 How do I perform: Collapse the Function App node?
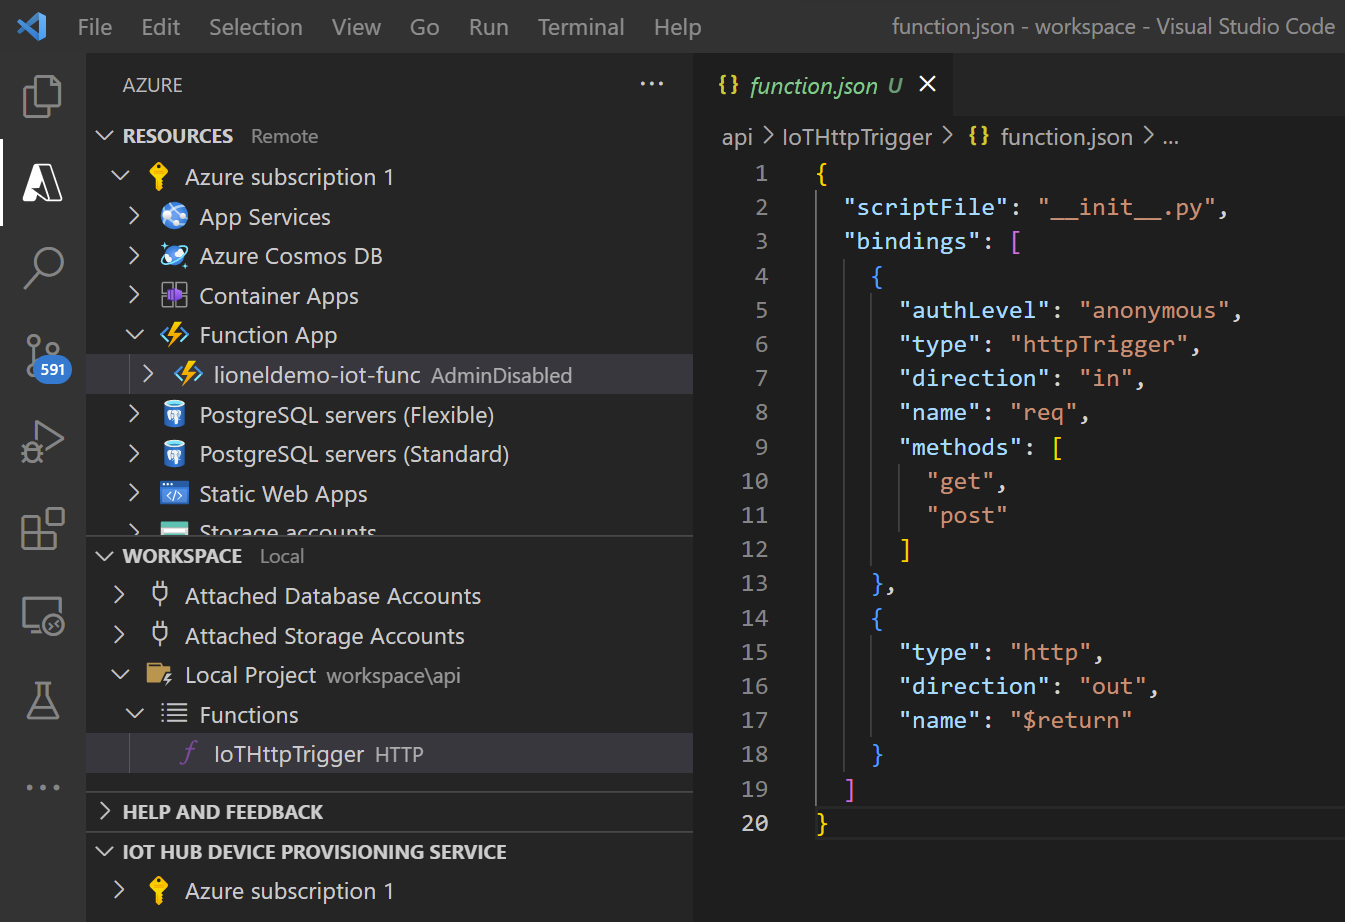coord(134,334)
